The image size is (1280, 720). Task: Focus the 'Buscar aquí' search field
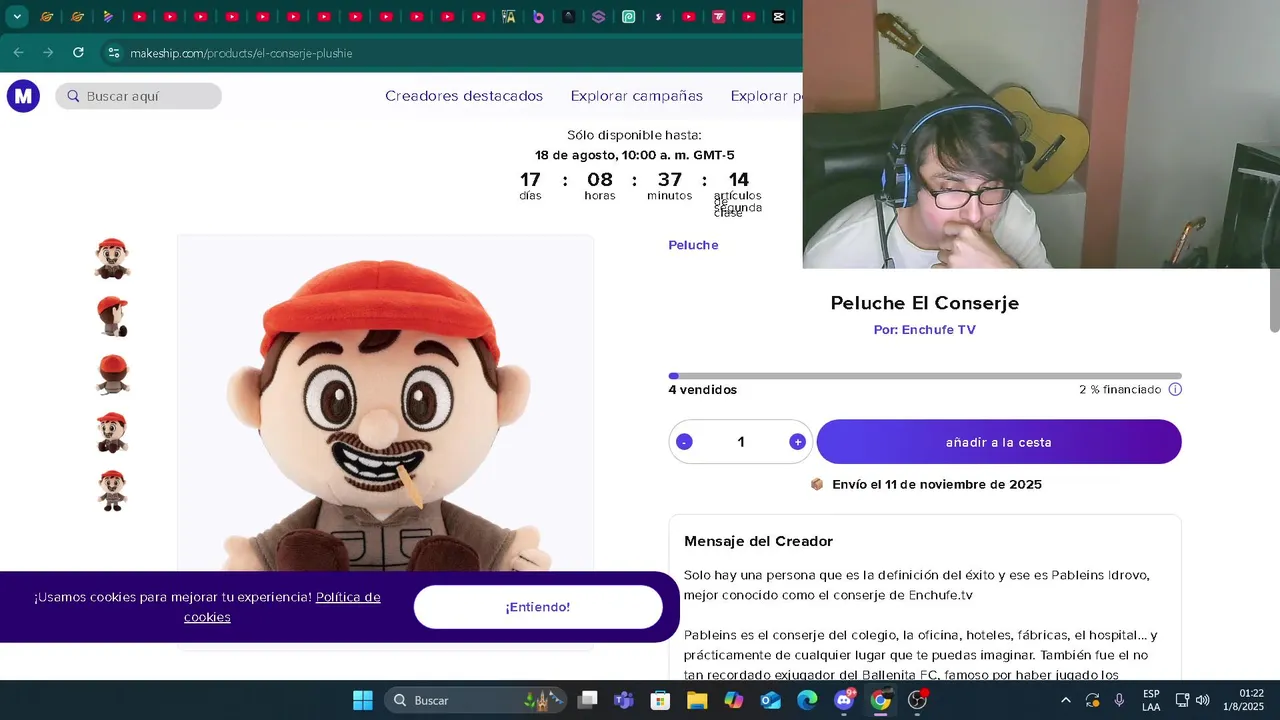coord(138,96)
